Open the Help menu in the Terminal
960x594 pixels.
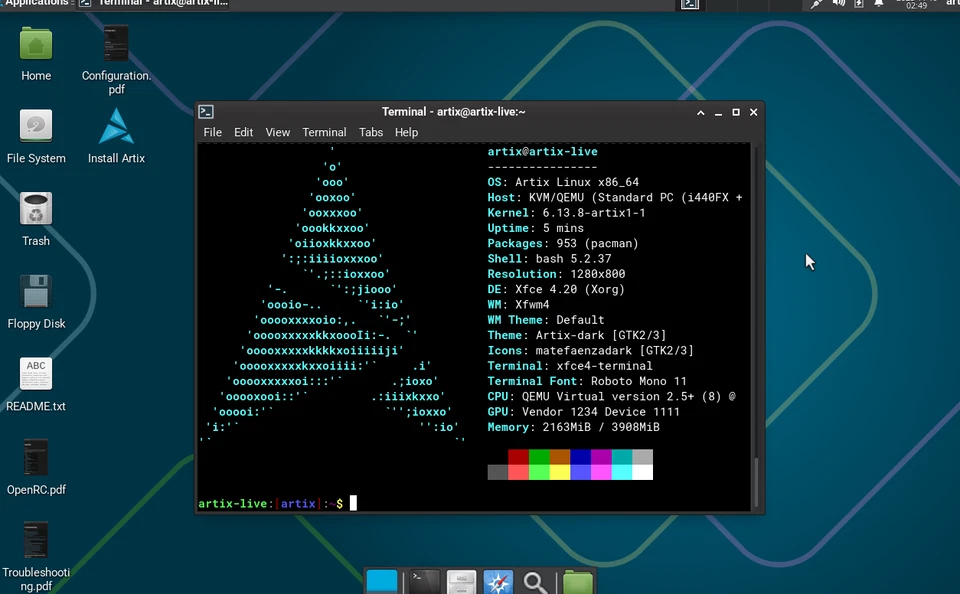tap(406, 132)
